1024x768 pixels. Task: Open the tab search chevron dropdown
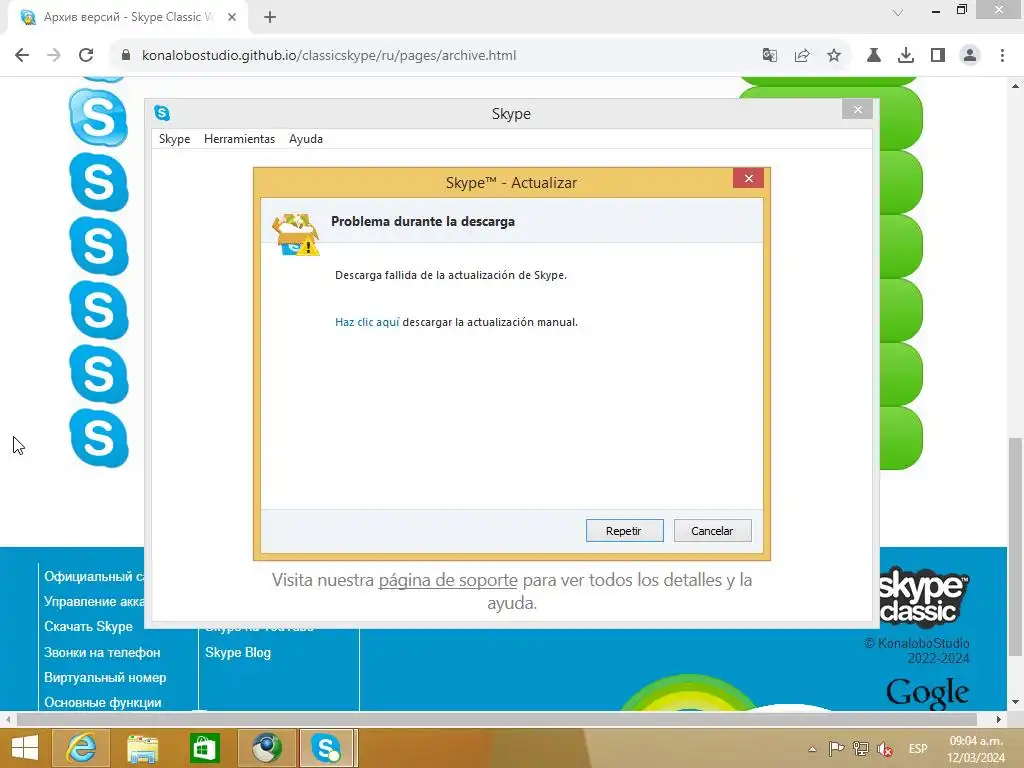(898, 12)
